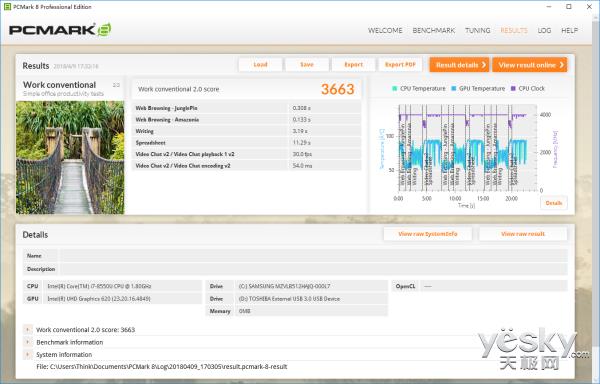The width and height of the screenshot is (600, 384).
Task: Open the Help tab
Action: coord(569,31)
